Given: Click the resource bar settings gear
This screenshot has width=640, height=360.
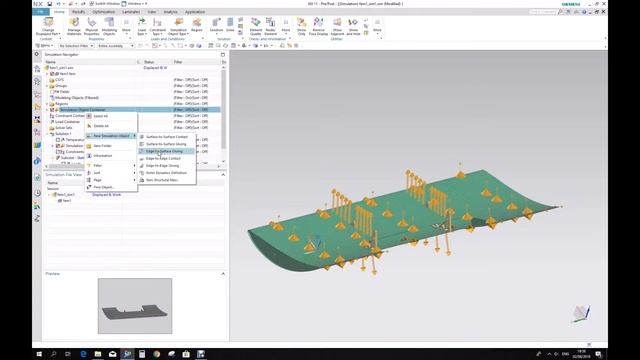Looking at the screenshot, I should coord(37,54).
